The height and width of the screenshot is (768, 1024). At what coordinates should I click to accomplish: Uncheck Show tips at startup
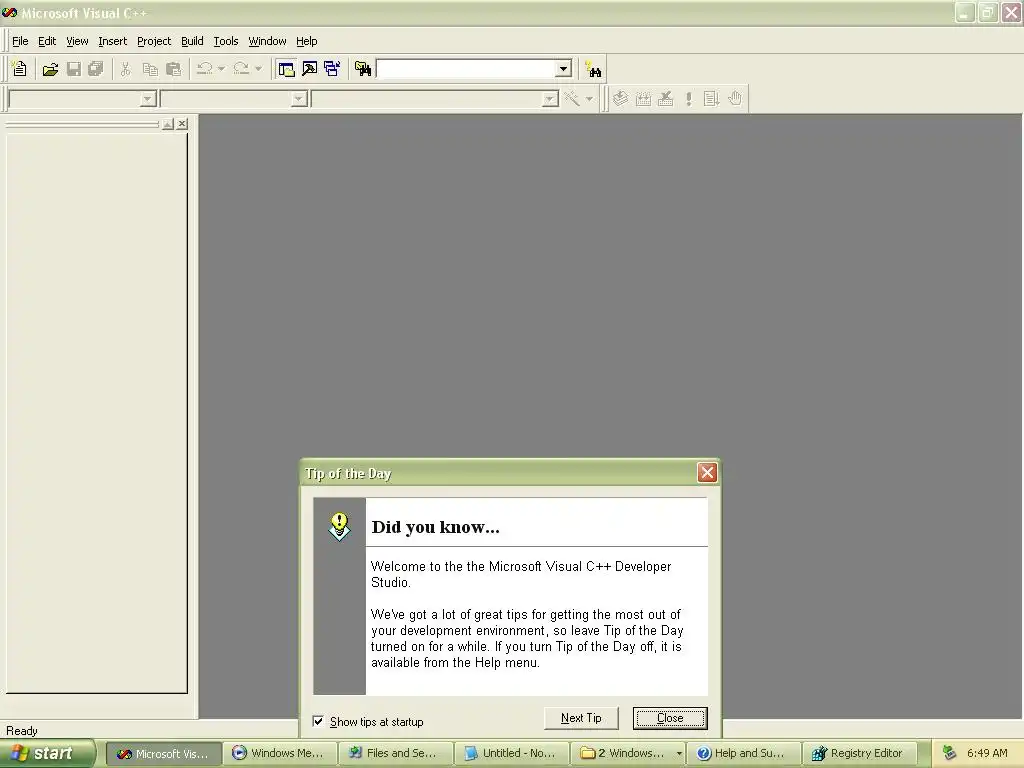point(318,721)
